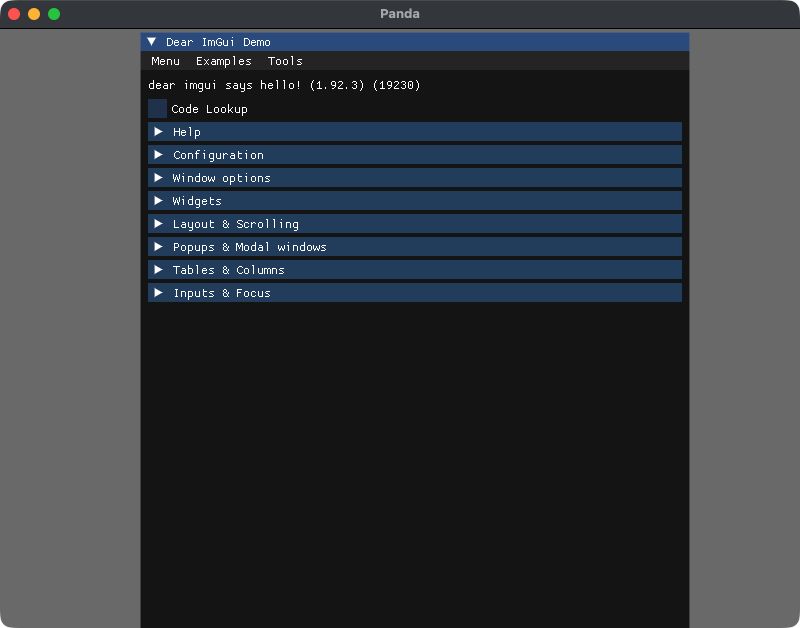This screenshot has height=628, width=800.
Task: Open the Examples menu
Action: tap(223, 61)
